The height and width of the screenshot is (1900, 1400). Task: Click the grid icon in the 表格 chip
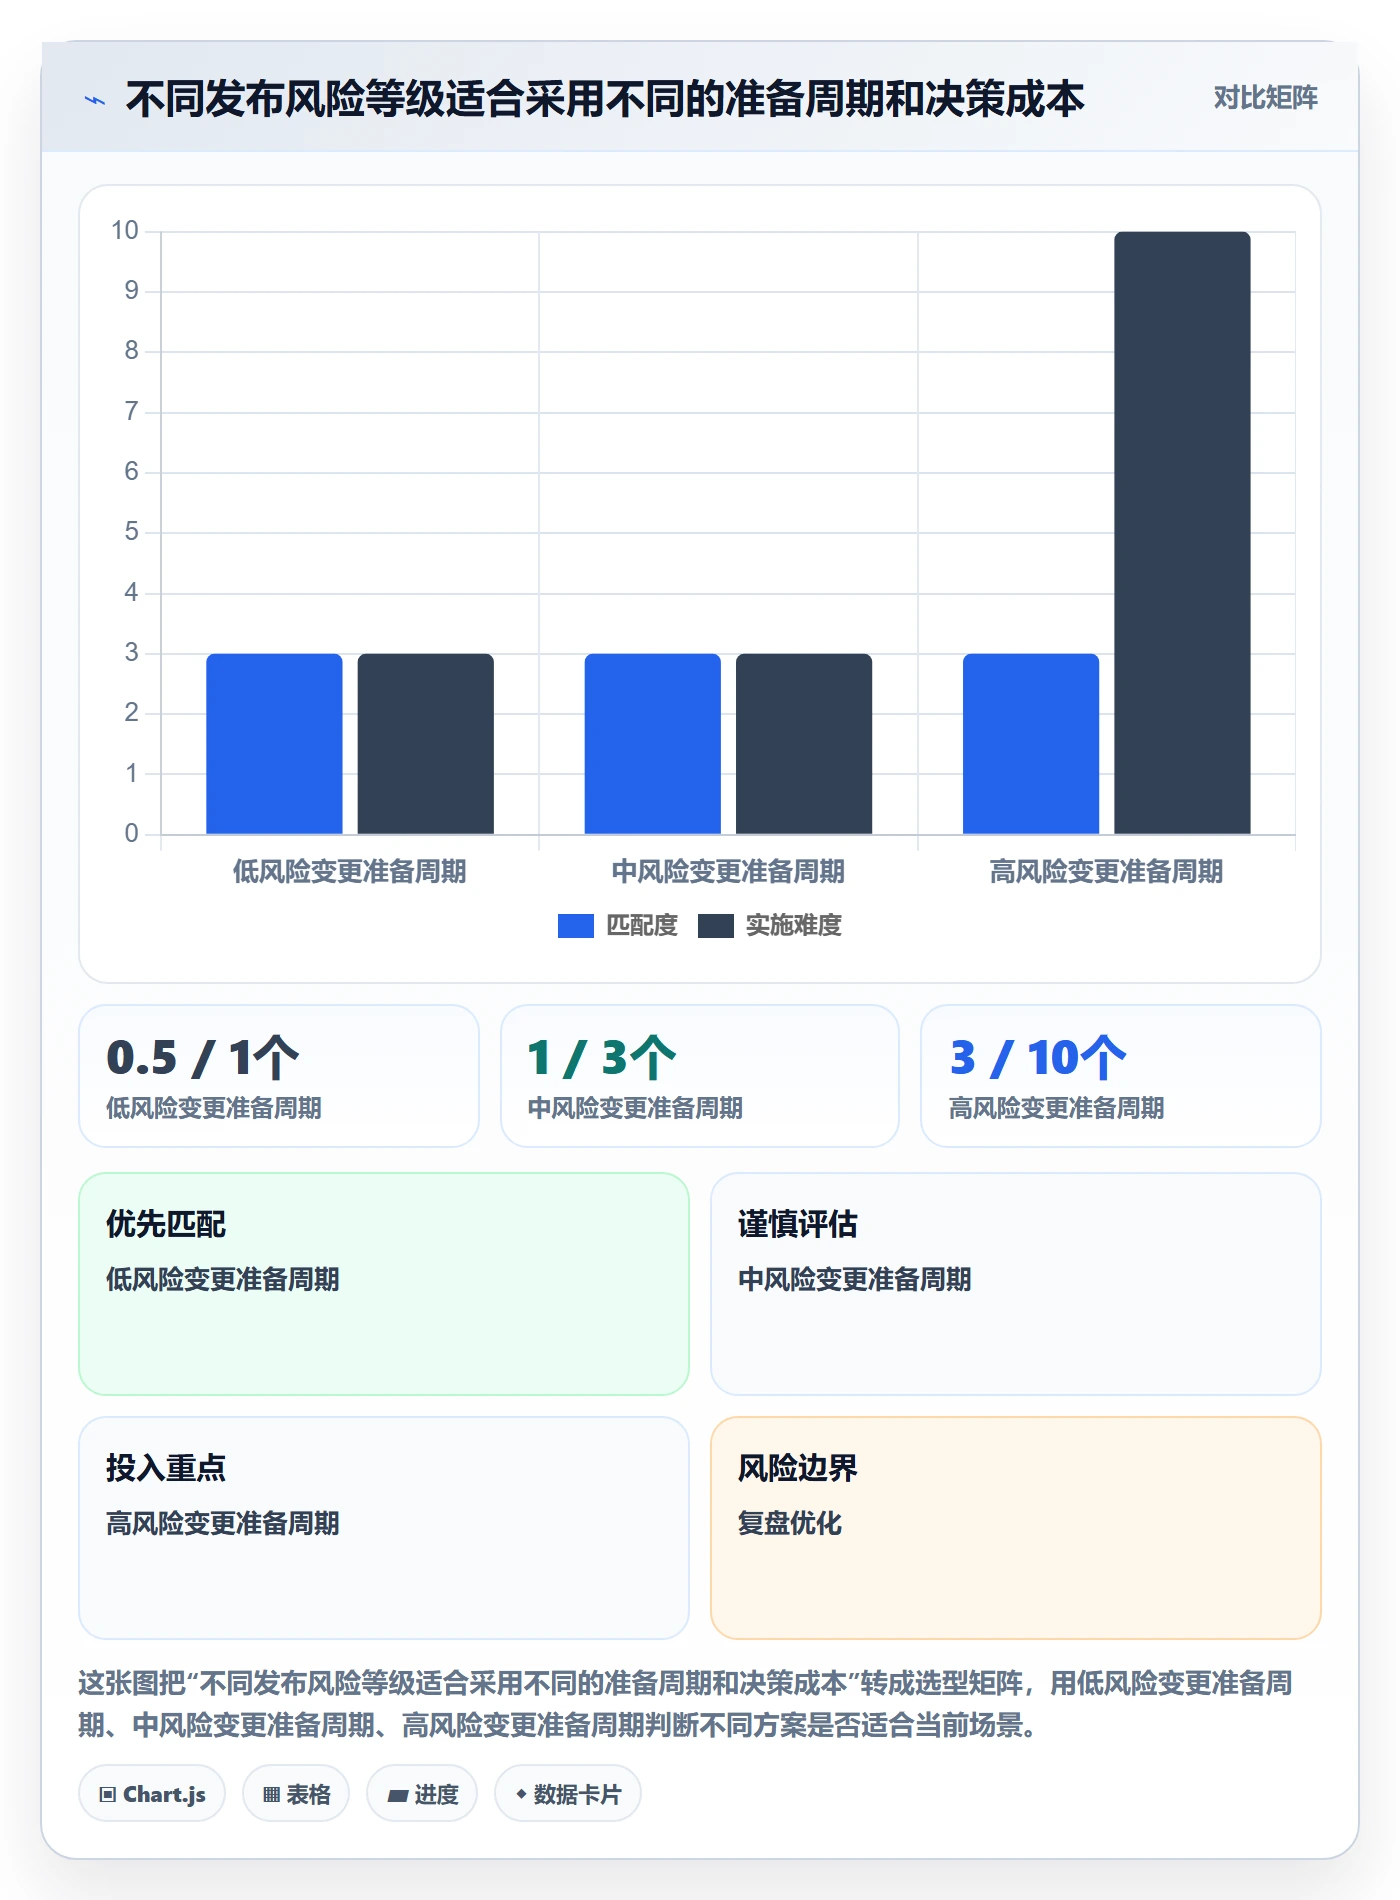tap(271, 1795)
